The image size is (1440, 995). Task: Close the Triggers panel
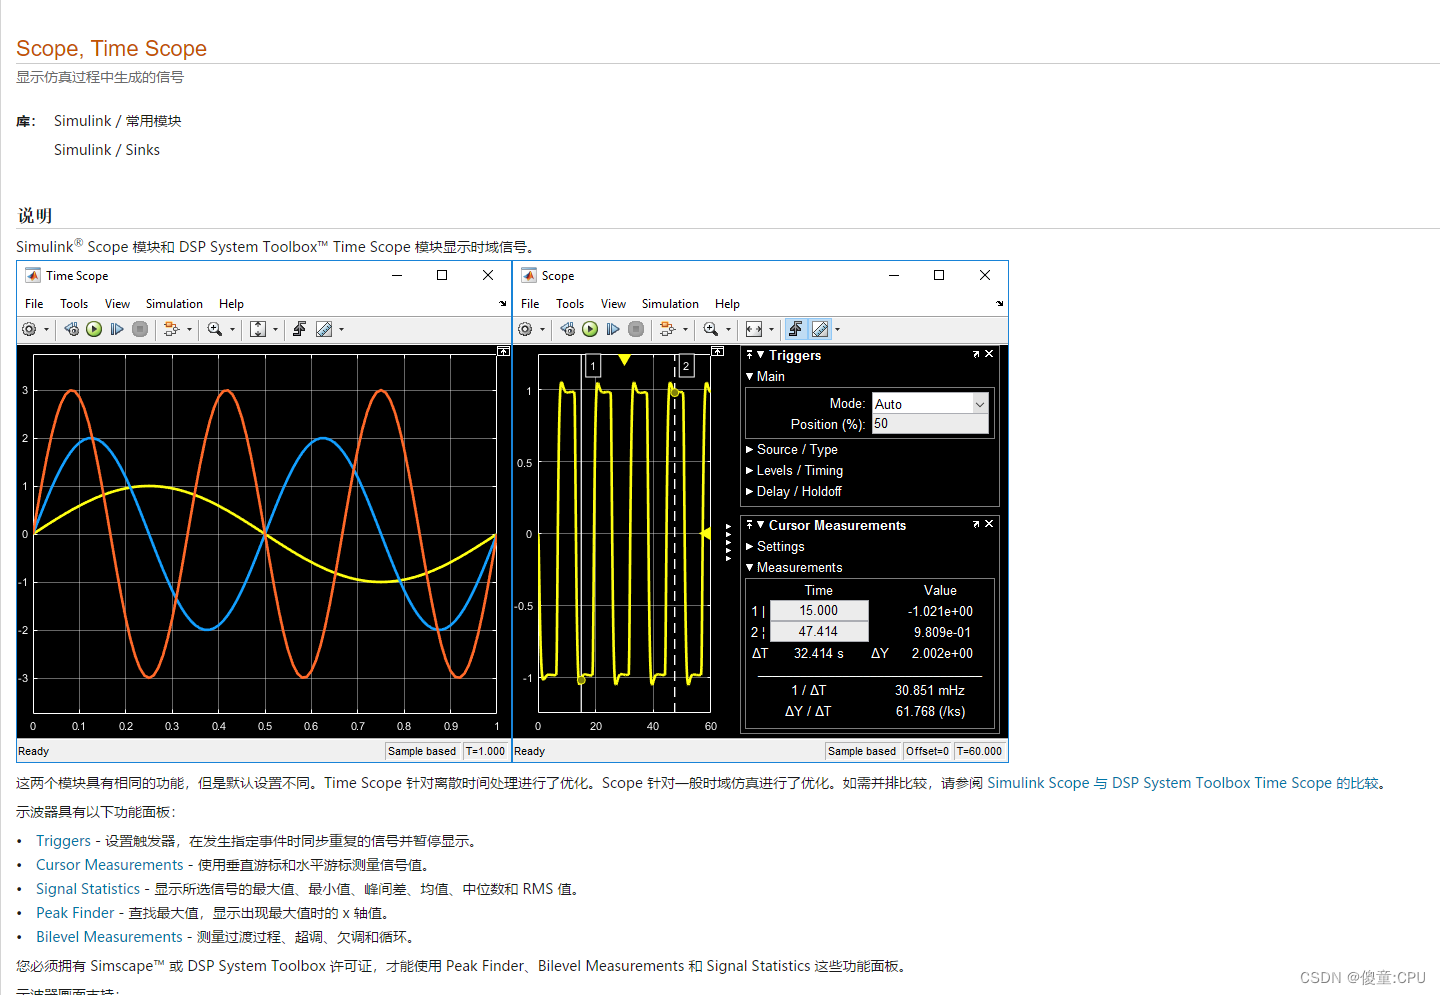[x=989, y=354]
